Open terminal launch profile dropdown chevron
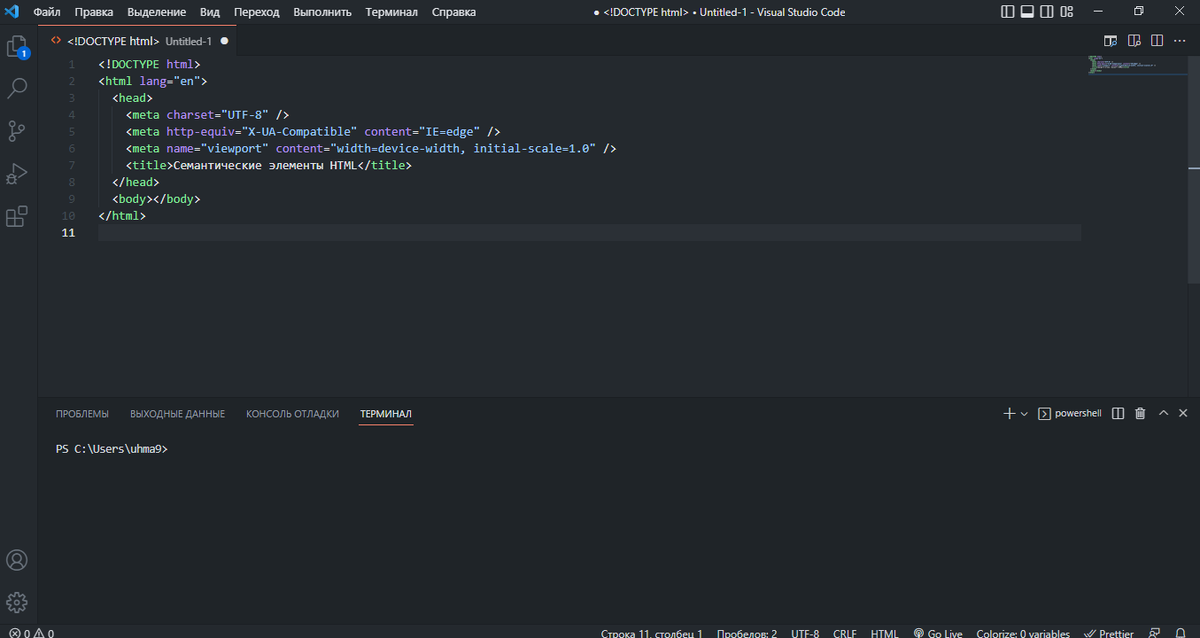The image size is (1200, 638). [1024, 413]
